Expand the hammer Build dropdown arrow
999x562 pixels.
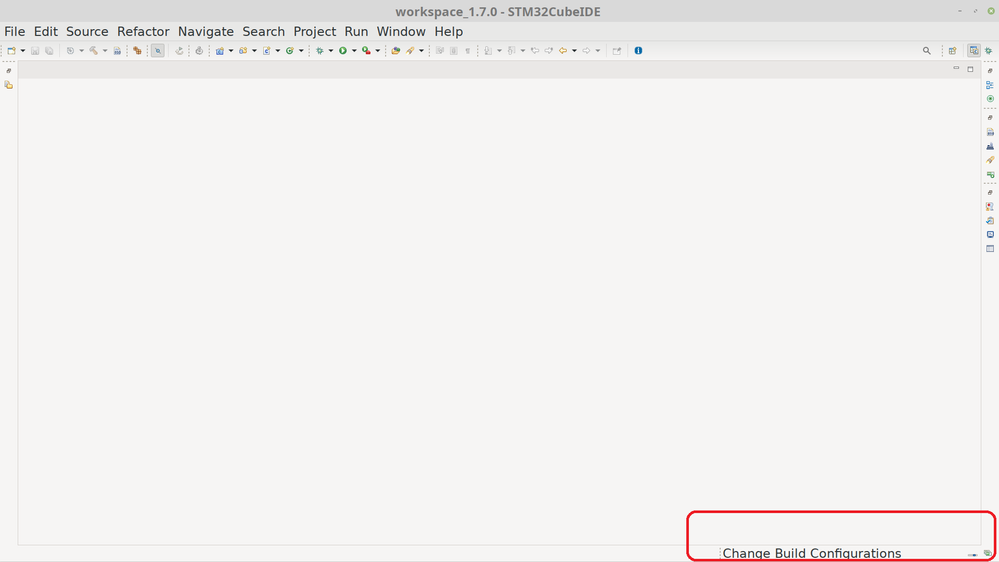pyautogui.click(x=104, y=50)
